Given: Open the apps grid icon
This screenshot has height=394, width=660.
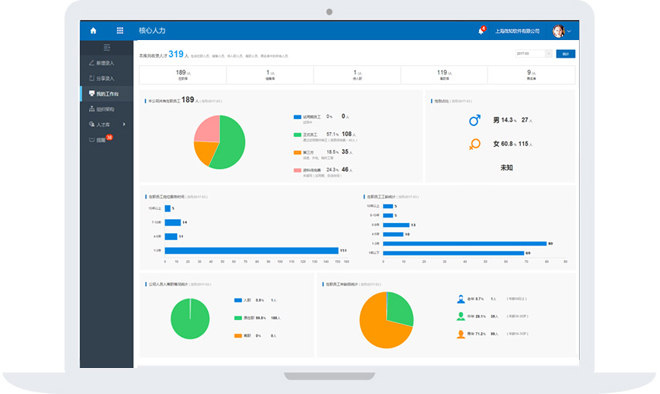Looking at the screenshot, I should (x=120, y=31).
